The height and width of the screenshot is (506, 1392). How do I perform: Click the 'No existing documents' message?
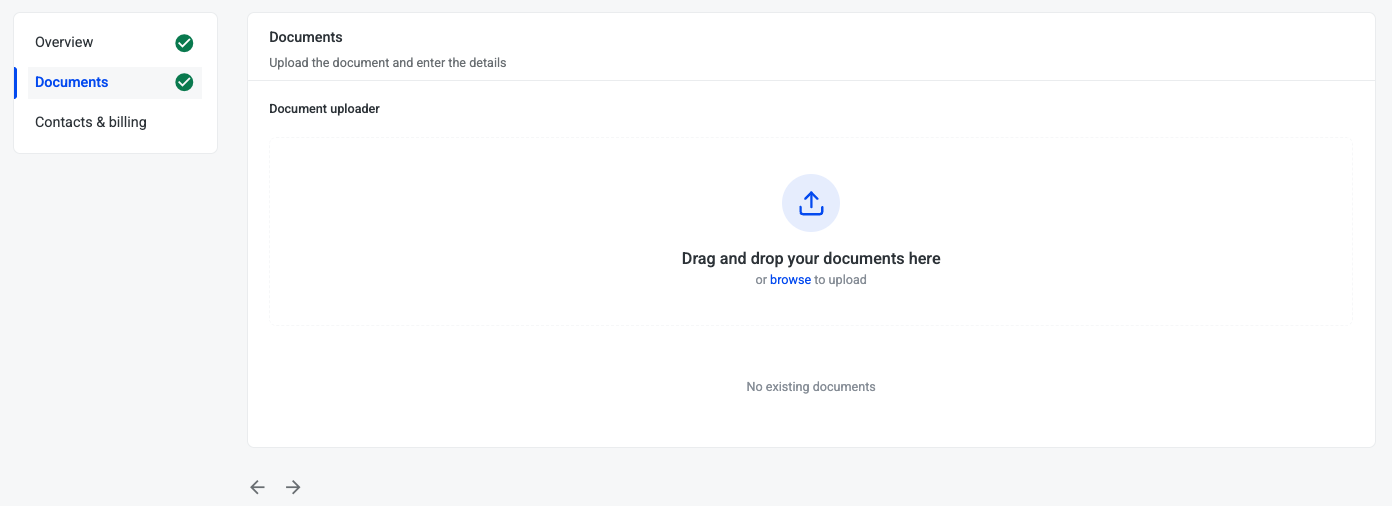[x=811, y=387]
